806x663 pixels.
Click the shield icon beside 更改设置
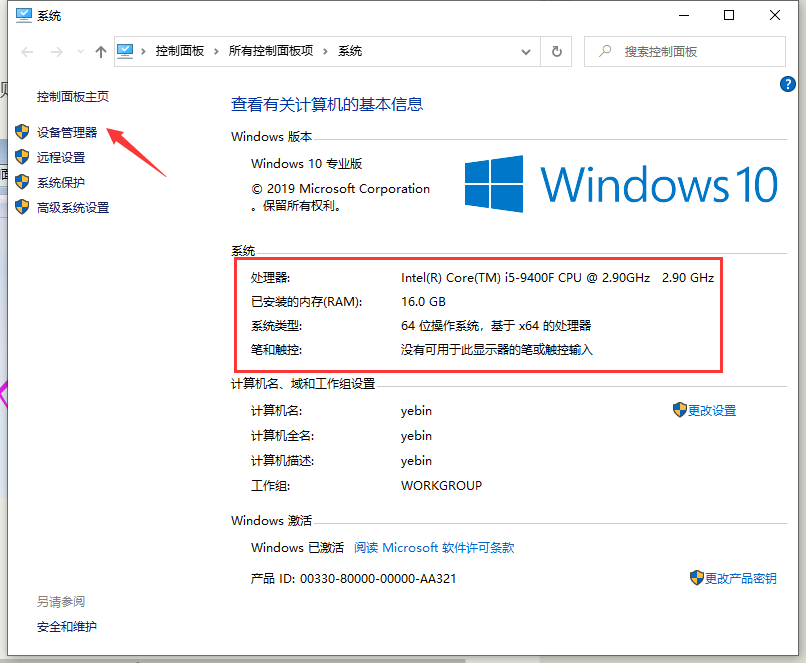(680, 410)
